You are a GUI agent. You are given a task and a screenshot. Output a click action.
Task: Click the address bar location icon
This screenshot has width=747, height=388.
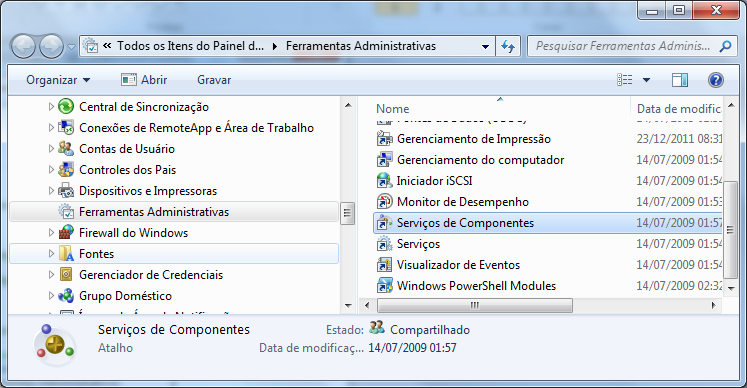click(x=91, y=46)
